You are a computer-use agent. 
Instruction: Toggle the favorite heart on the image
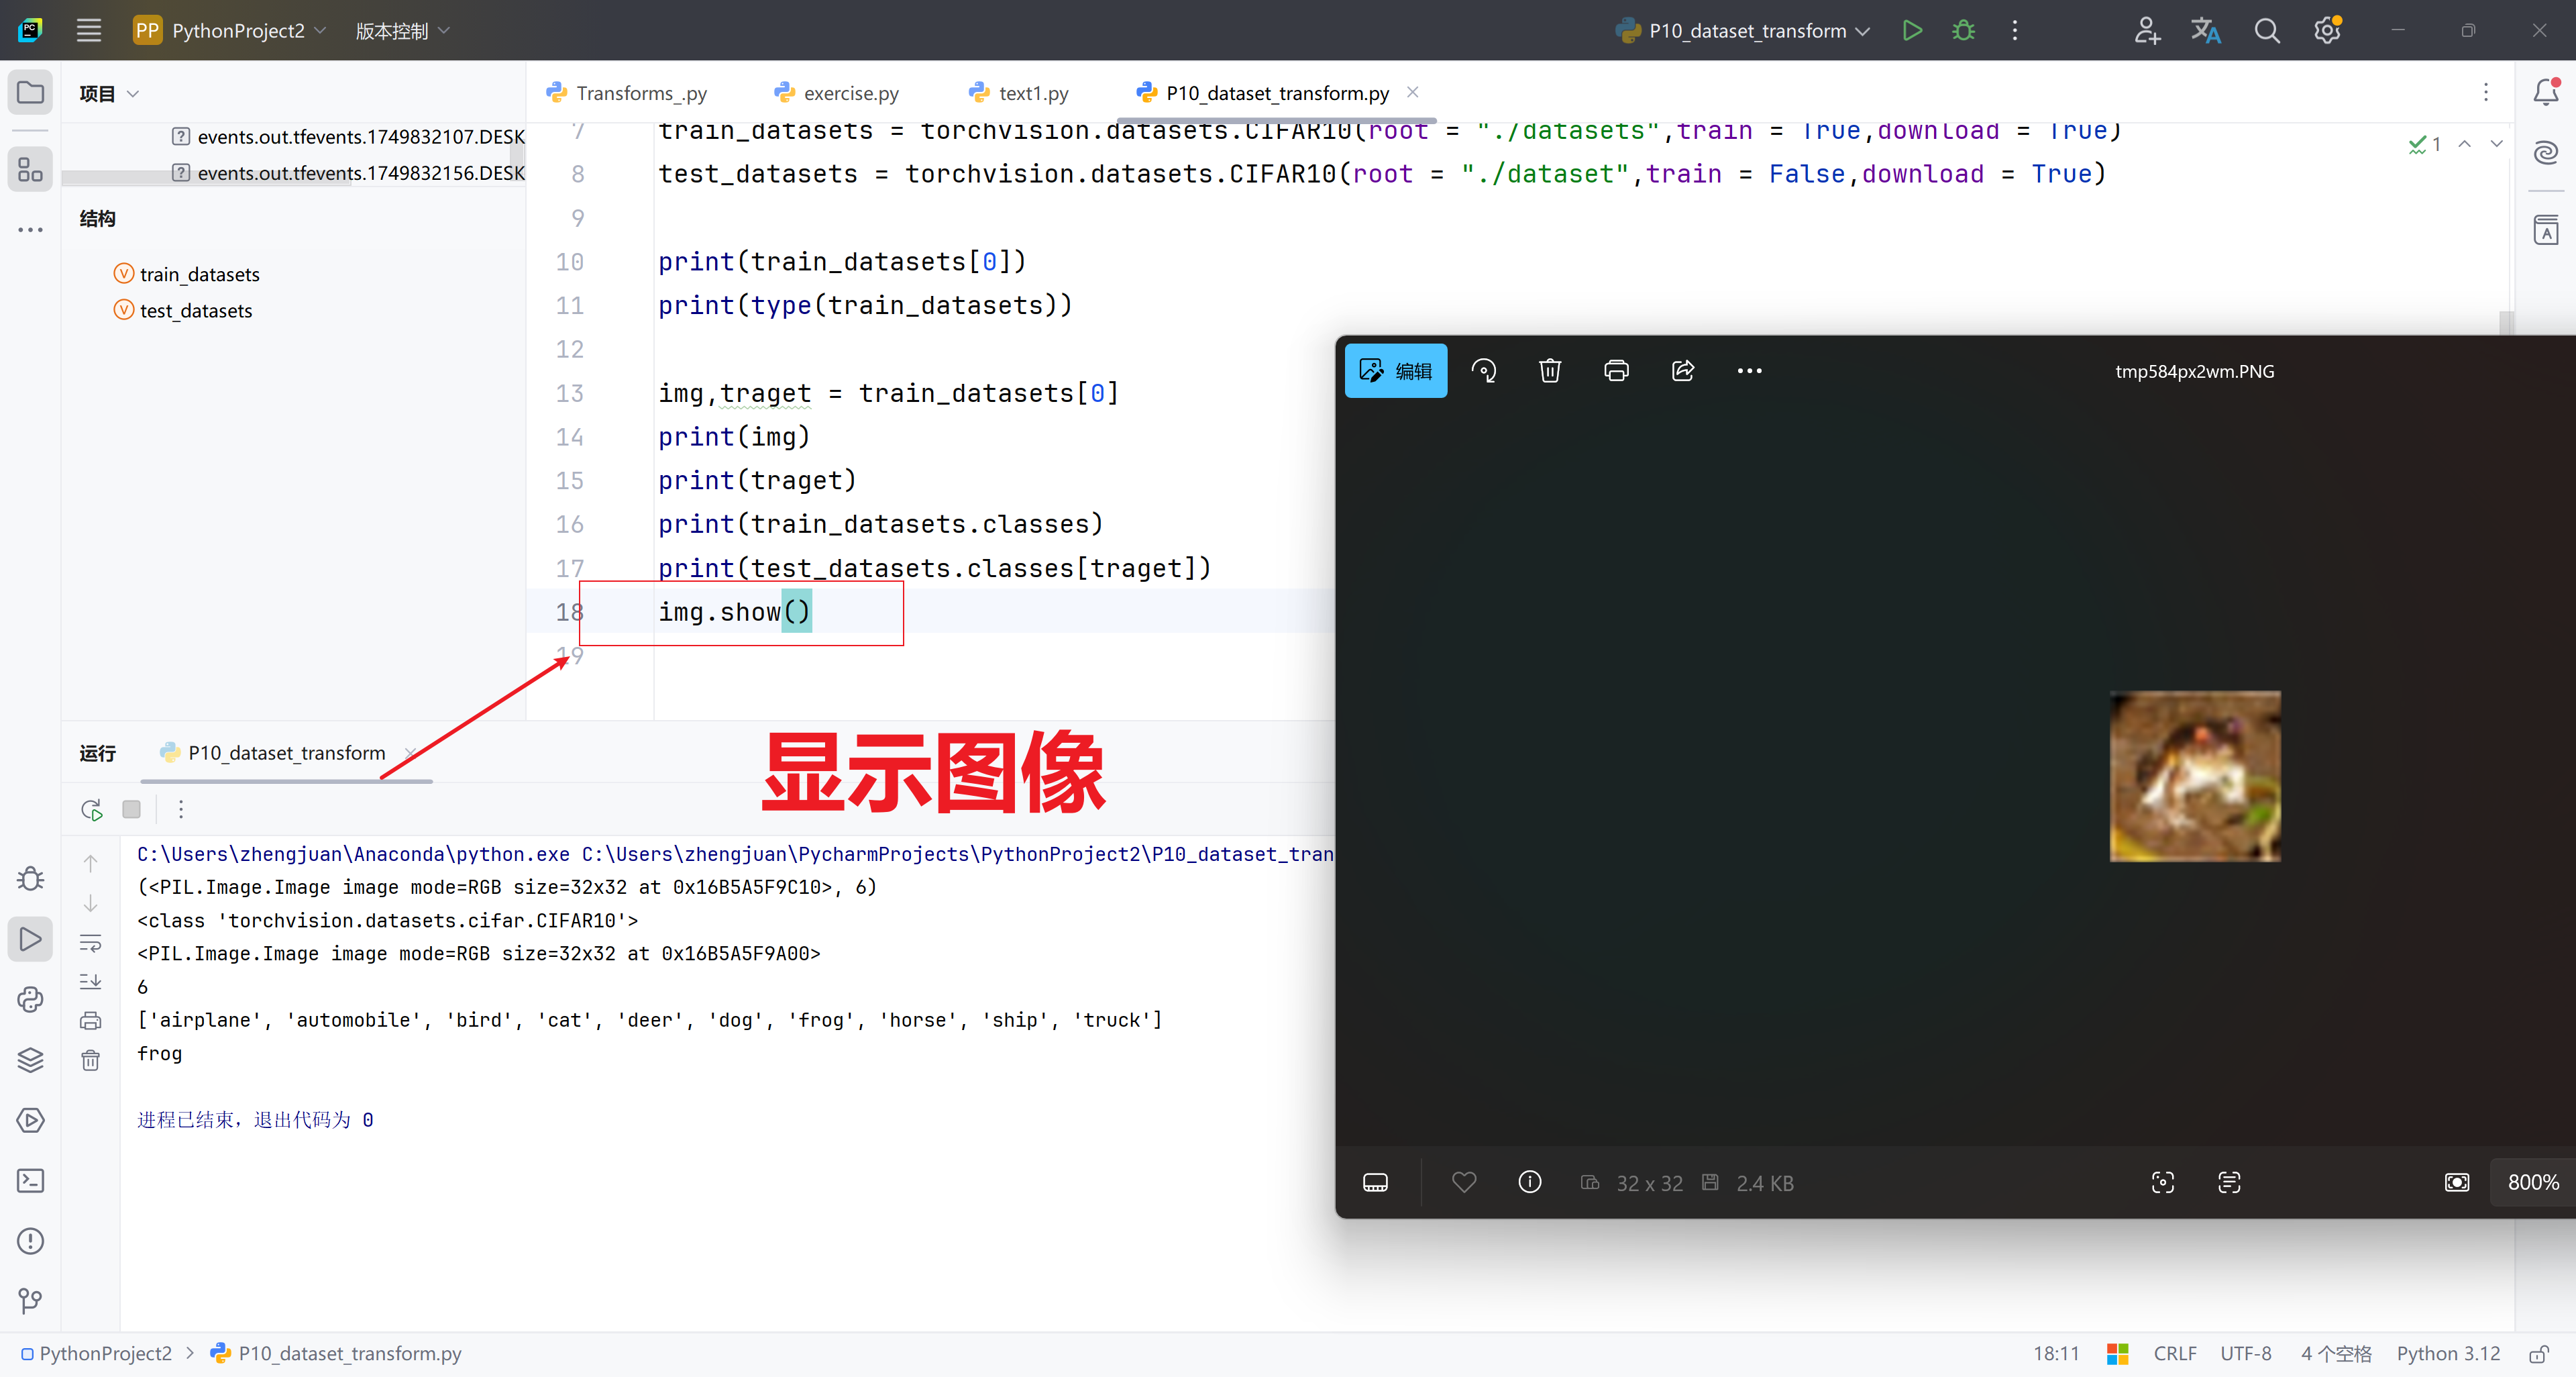(x=1465, y=1182)
